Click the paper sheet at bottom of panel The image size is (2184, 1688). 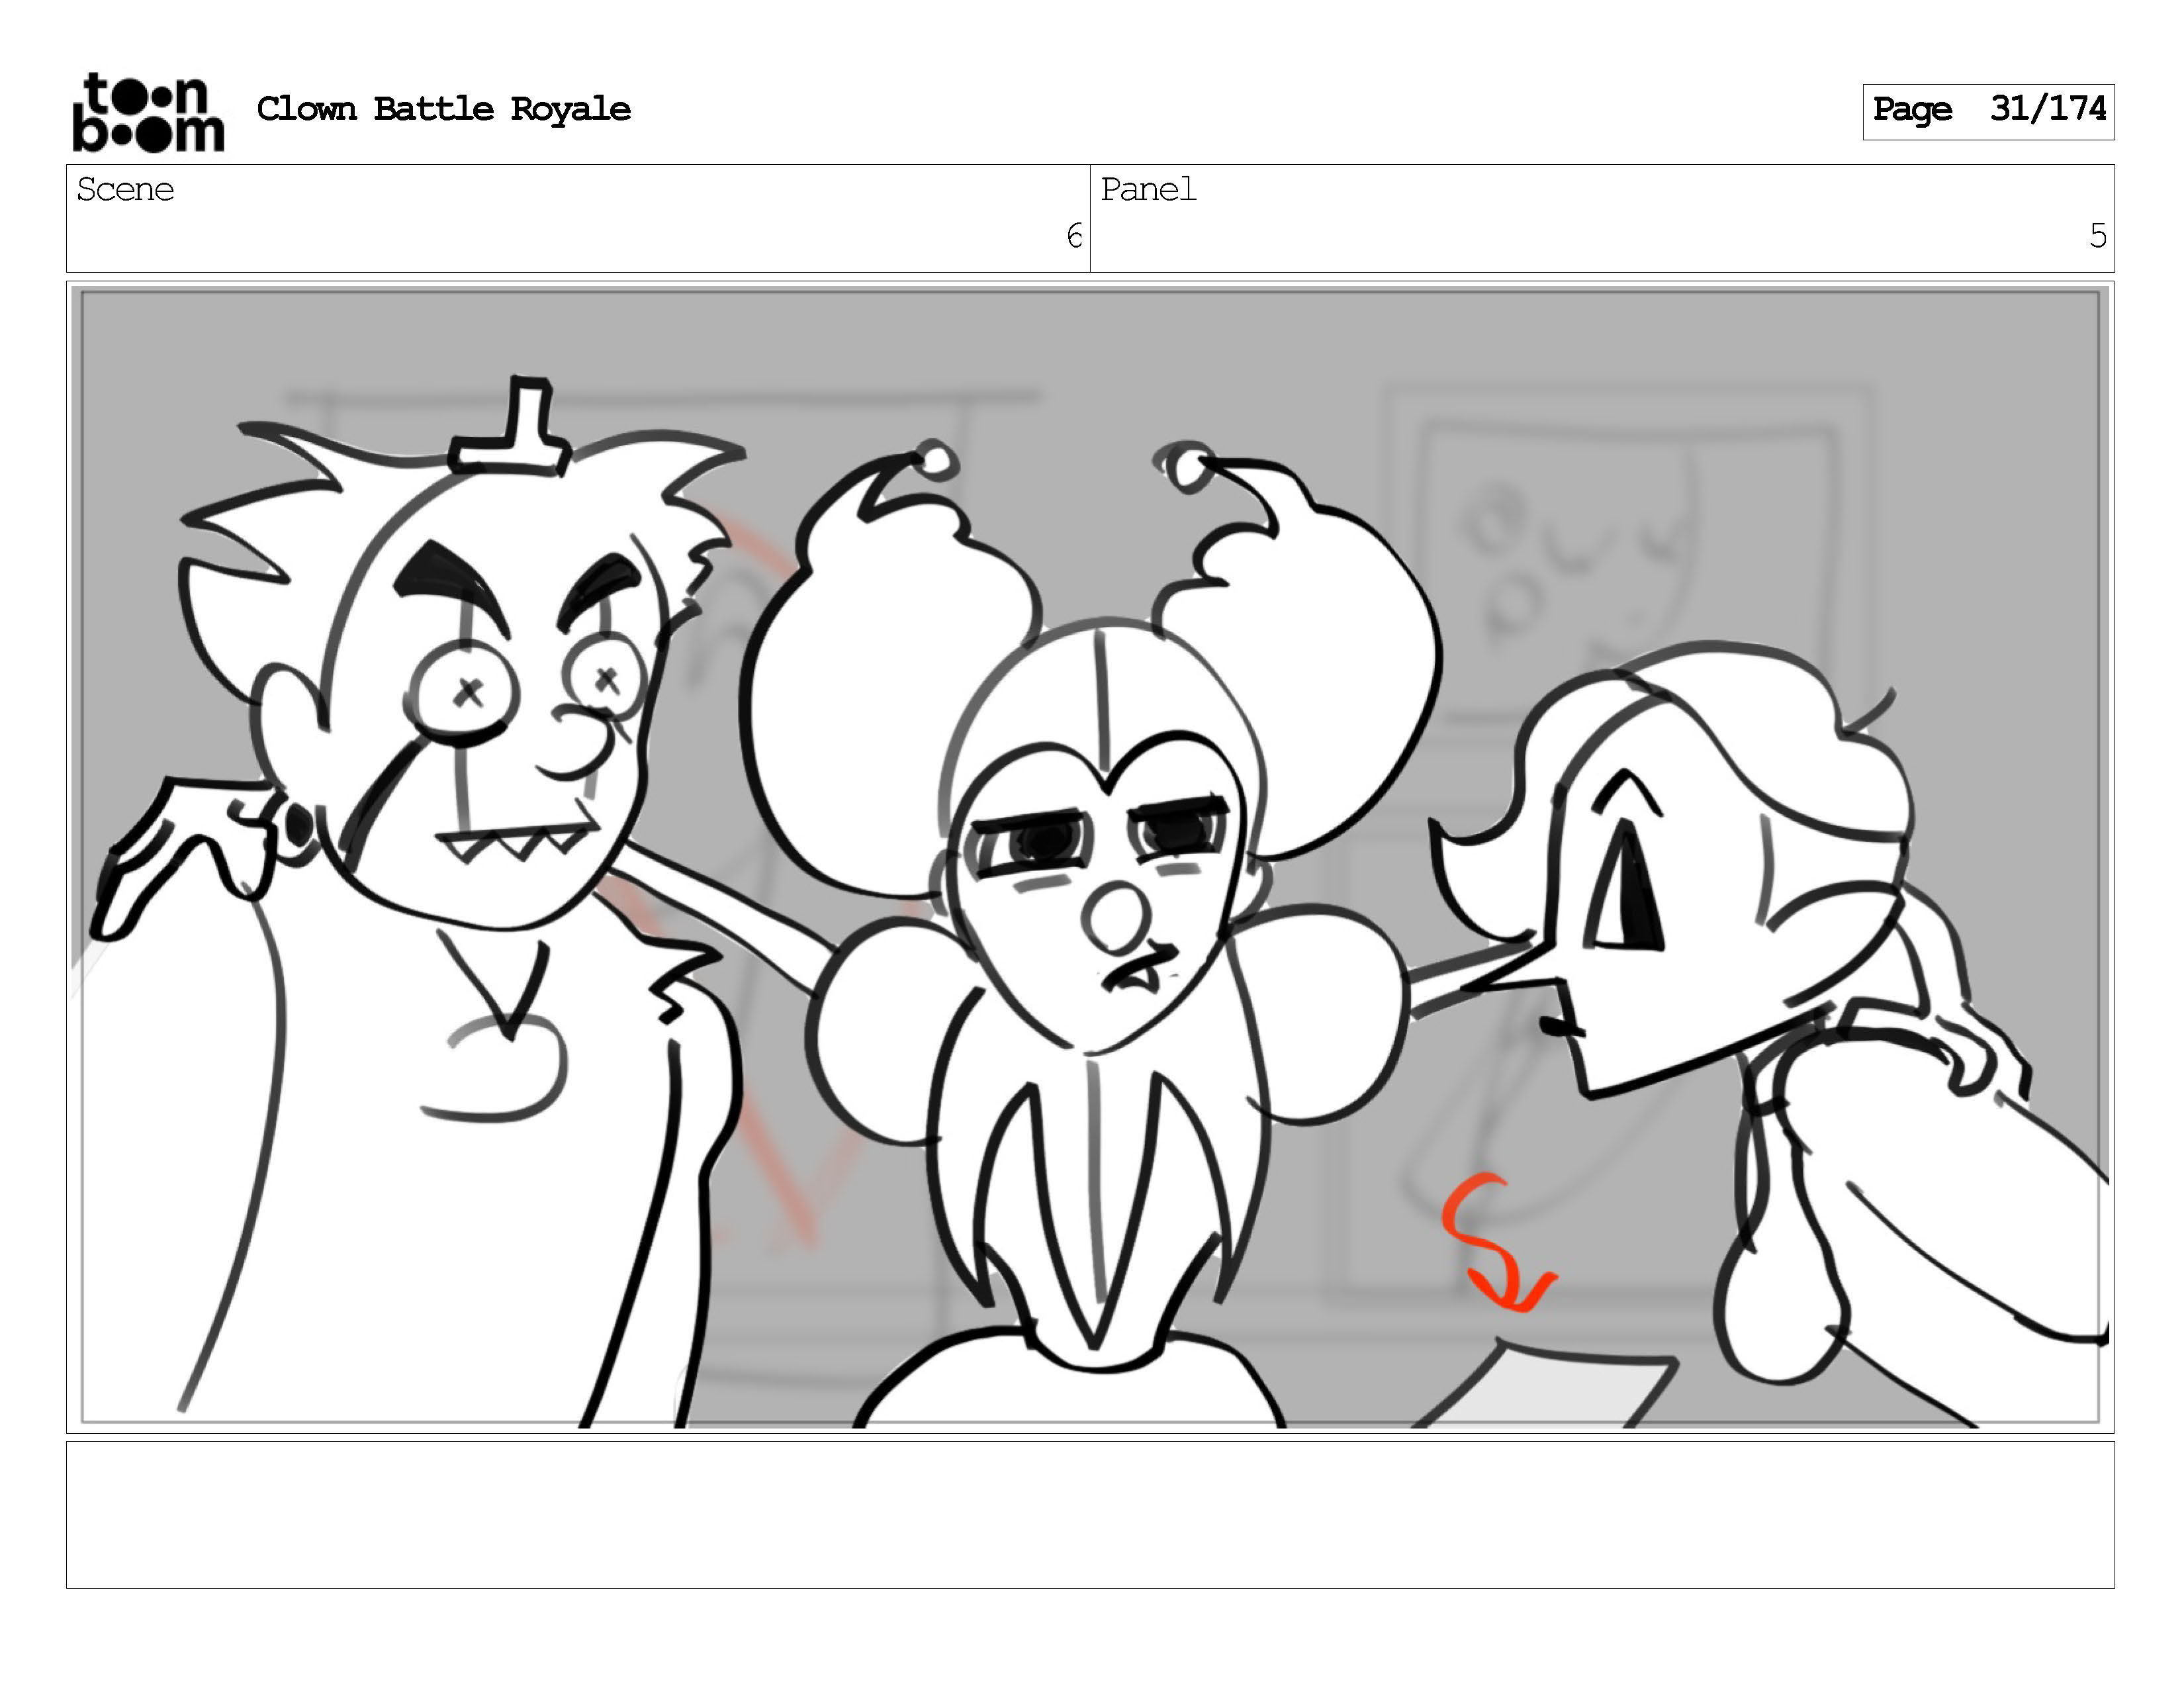tap(1545, 1390)
